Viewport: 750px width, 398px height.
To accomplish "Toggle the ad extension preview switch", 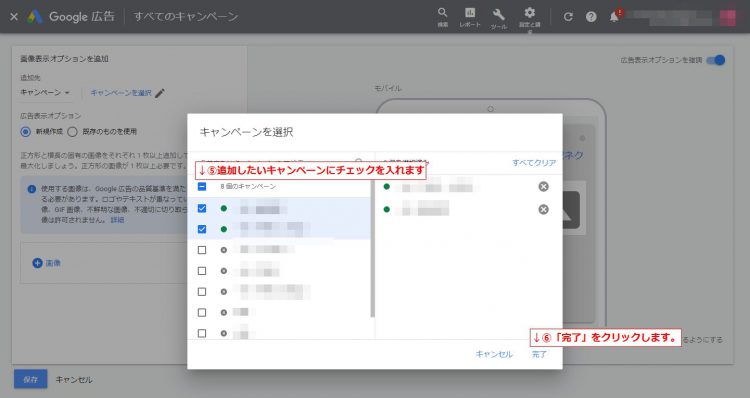I will 716,60.
